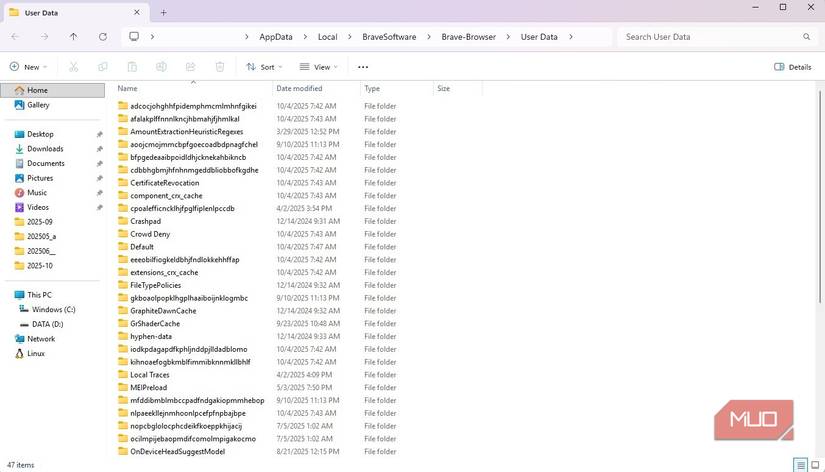Click the search magnifier icon
The width and height of the screenshot is (825, 472).
[807, 37]
